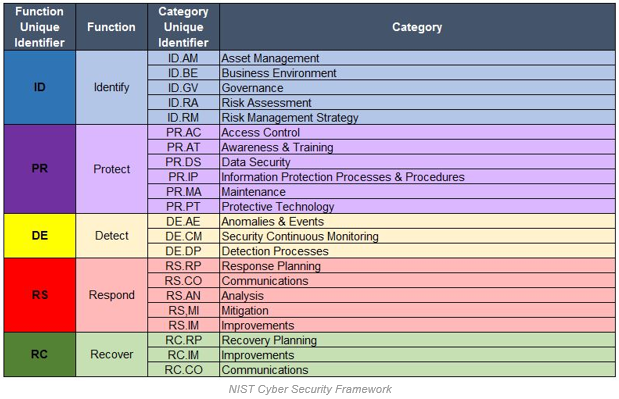This screenshot has width=619, height=399.
Task: Click the Security Continuous Monitoring cell
Action: (x=417, y=236)
